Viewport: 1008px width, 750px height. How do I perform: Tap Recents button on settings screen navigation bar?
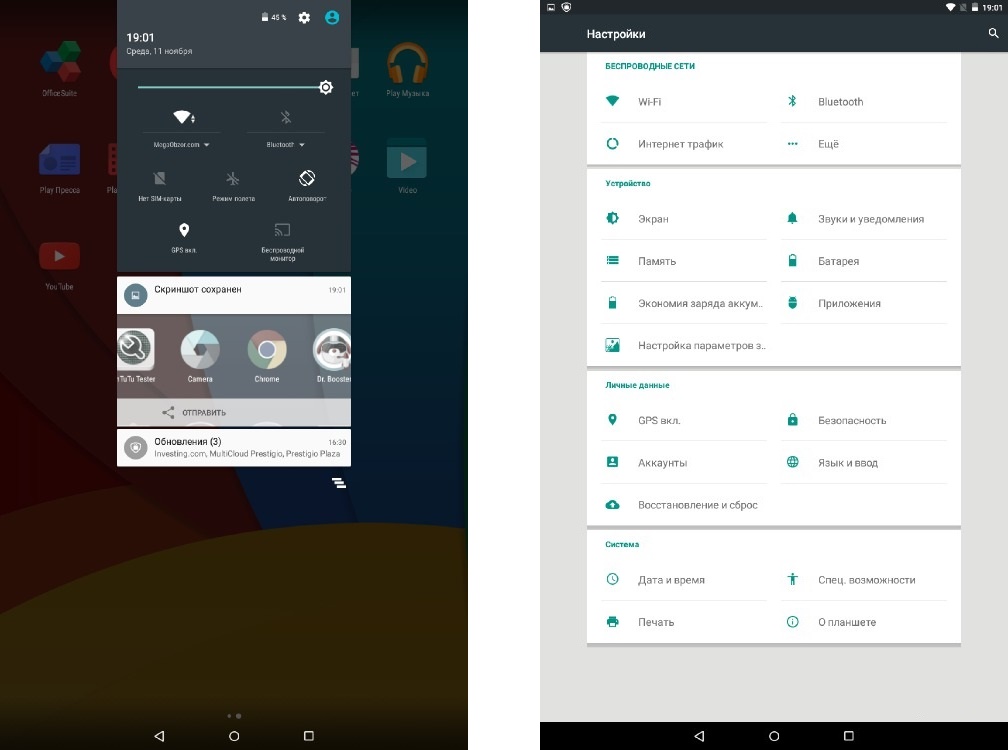coord(849,736)
